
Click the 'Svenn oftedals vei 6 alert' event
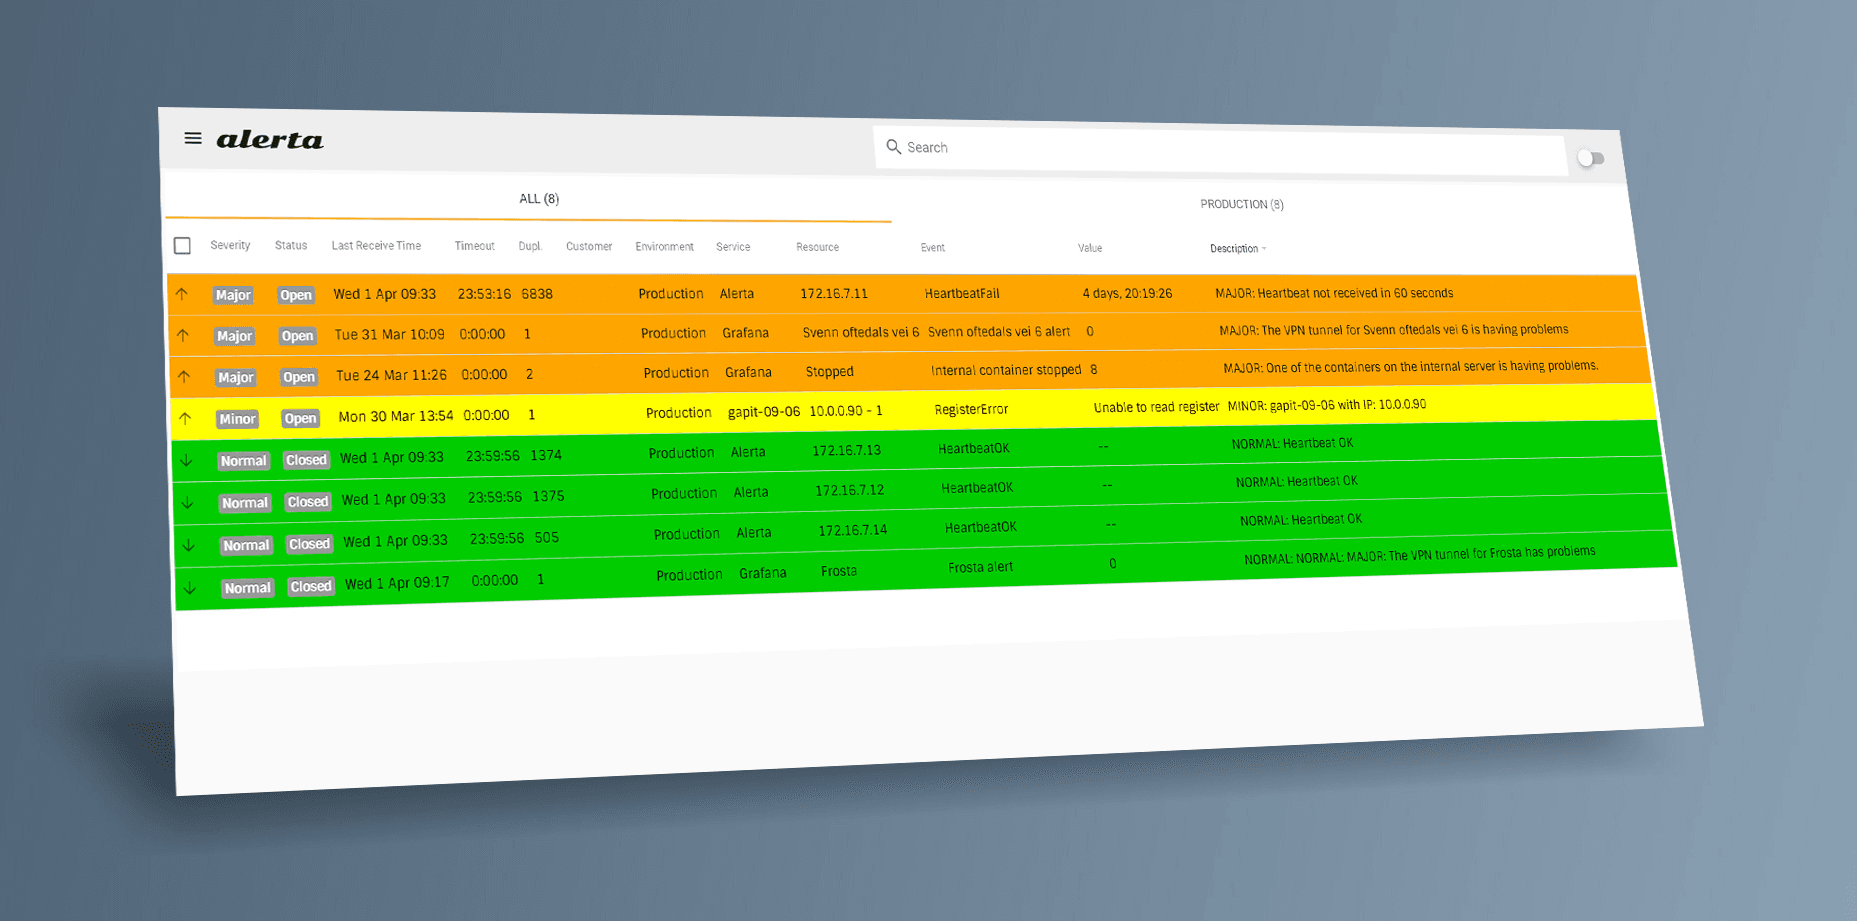click(999, 331)
